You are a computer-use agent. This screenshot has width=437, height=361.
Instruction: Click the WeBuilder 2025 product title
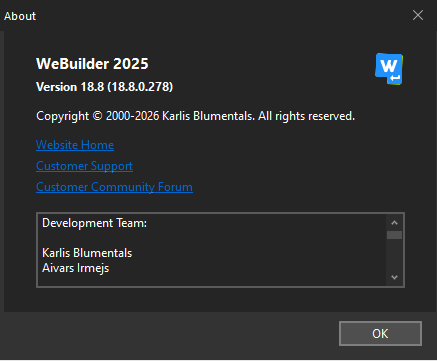(x=92, y=64)
